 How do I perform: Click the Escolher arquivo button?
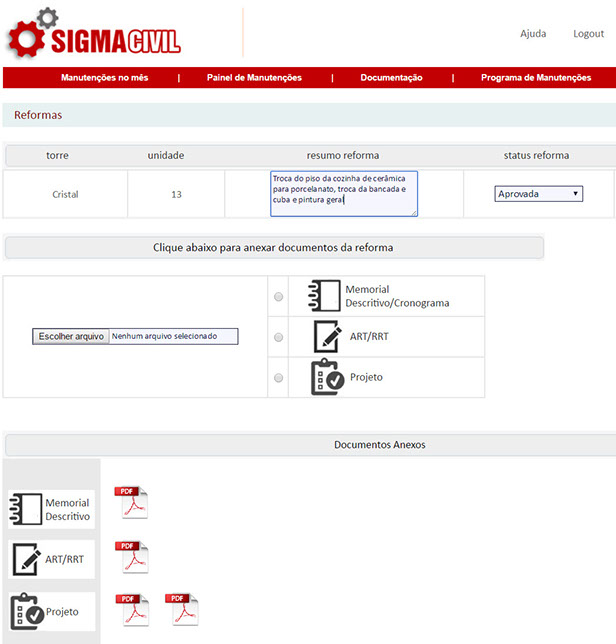[x=71, y=337]
